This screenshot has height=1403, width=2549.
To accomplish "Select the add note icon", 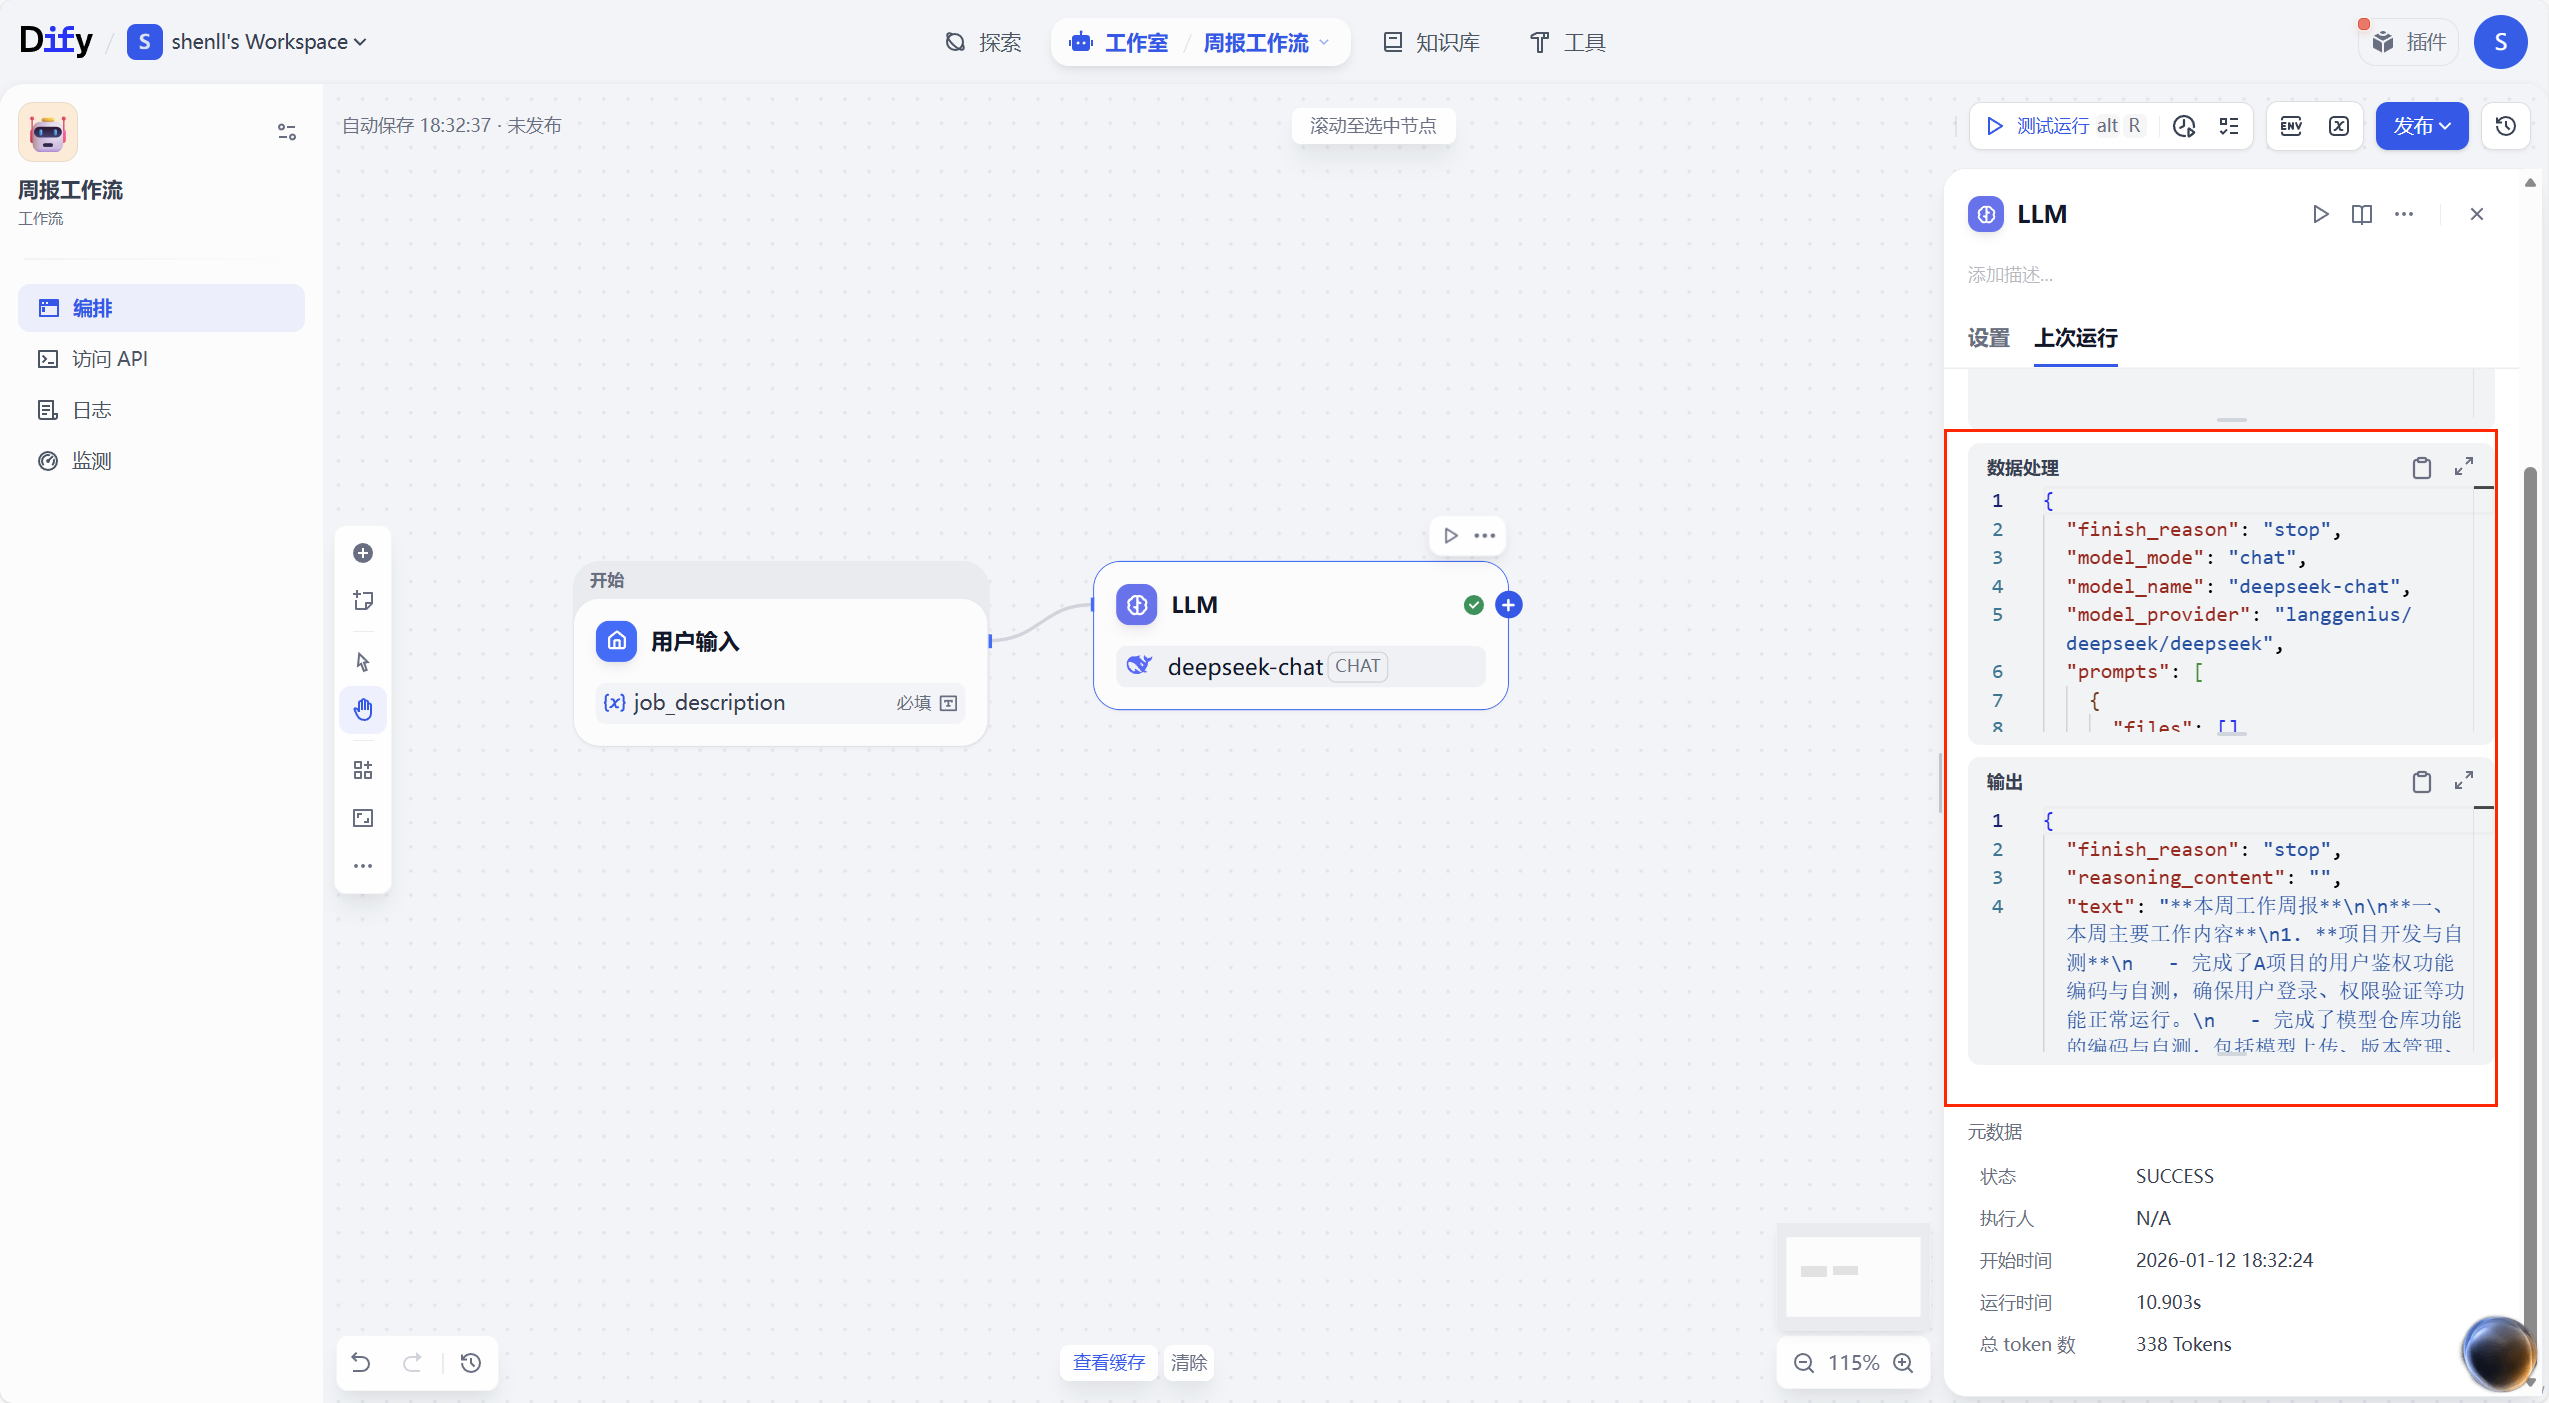I will click(x=363, y=600).
